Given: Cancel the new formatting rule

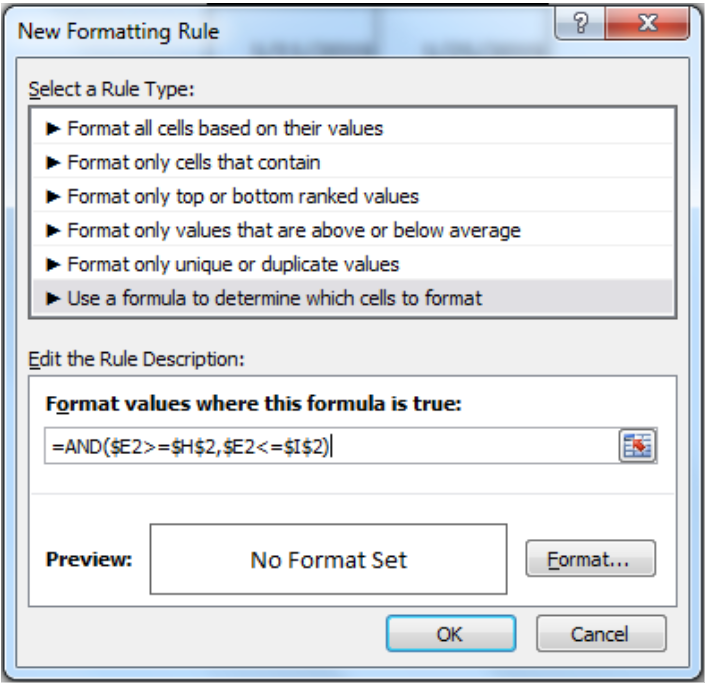Looking at the screenshot, I should (601, 633).
